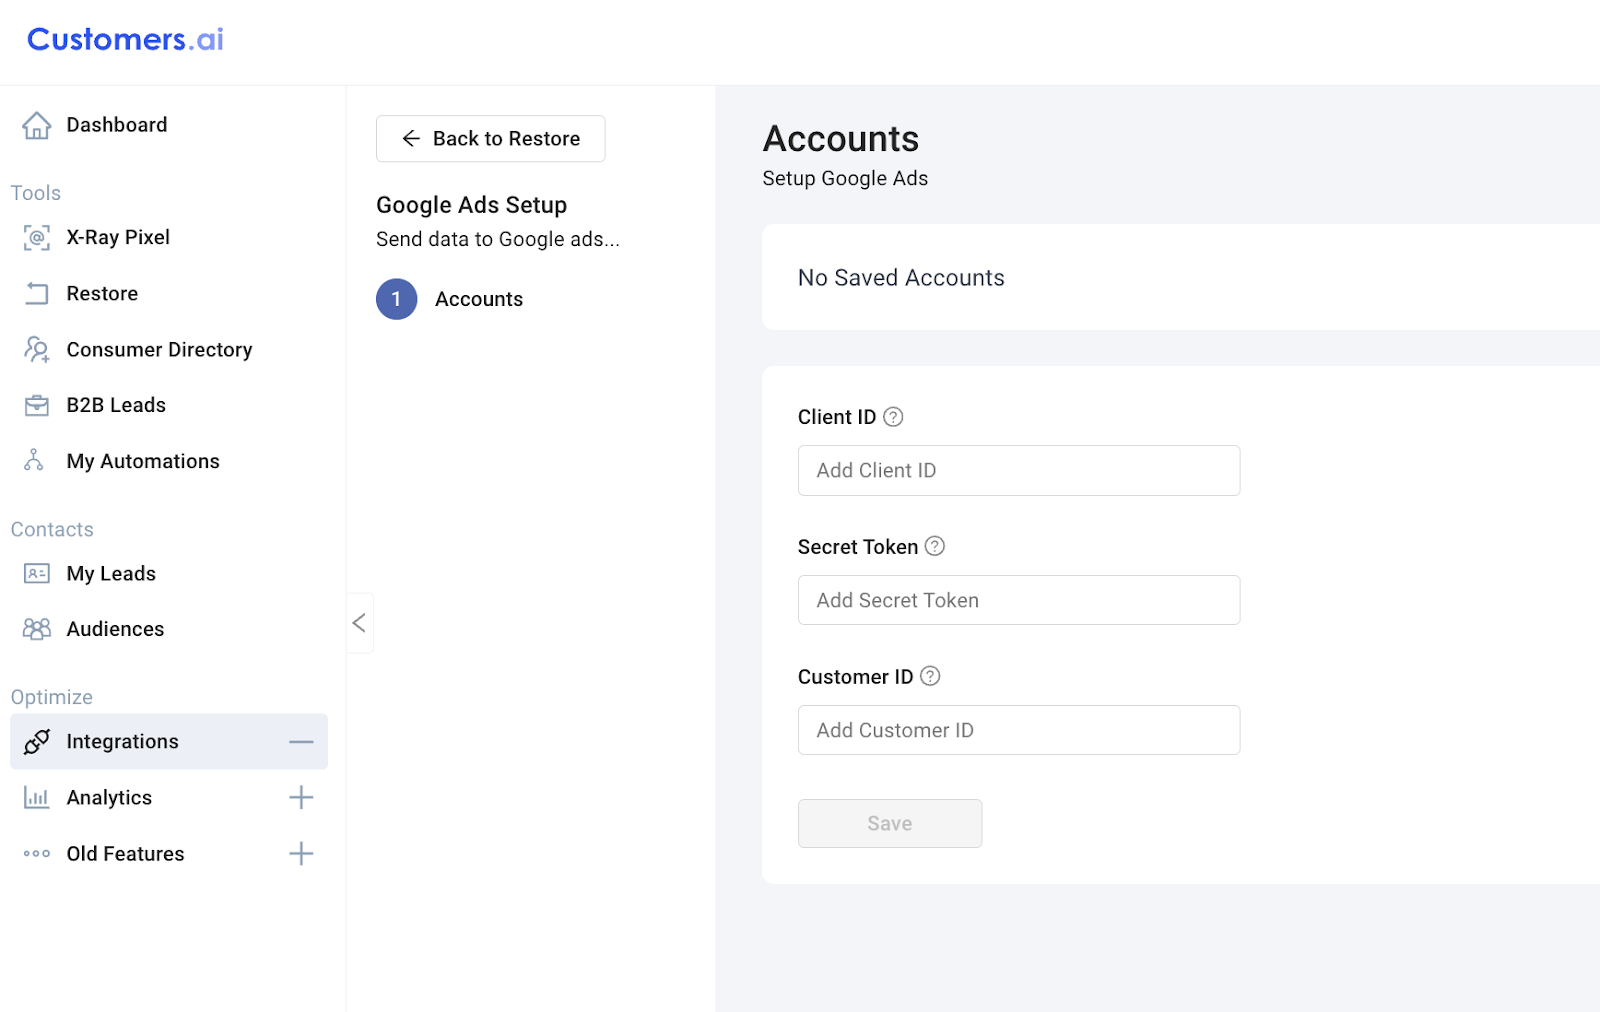Click the Restore icon in sidebar

[37, 293]
